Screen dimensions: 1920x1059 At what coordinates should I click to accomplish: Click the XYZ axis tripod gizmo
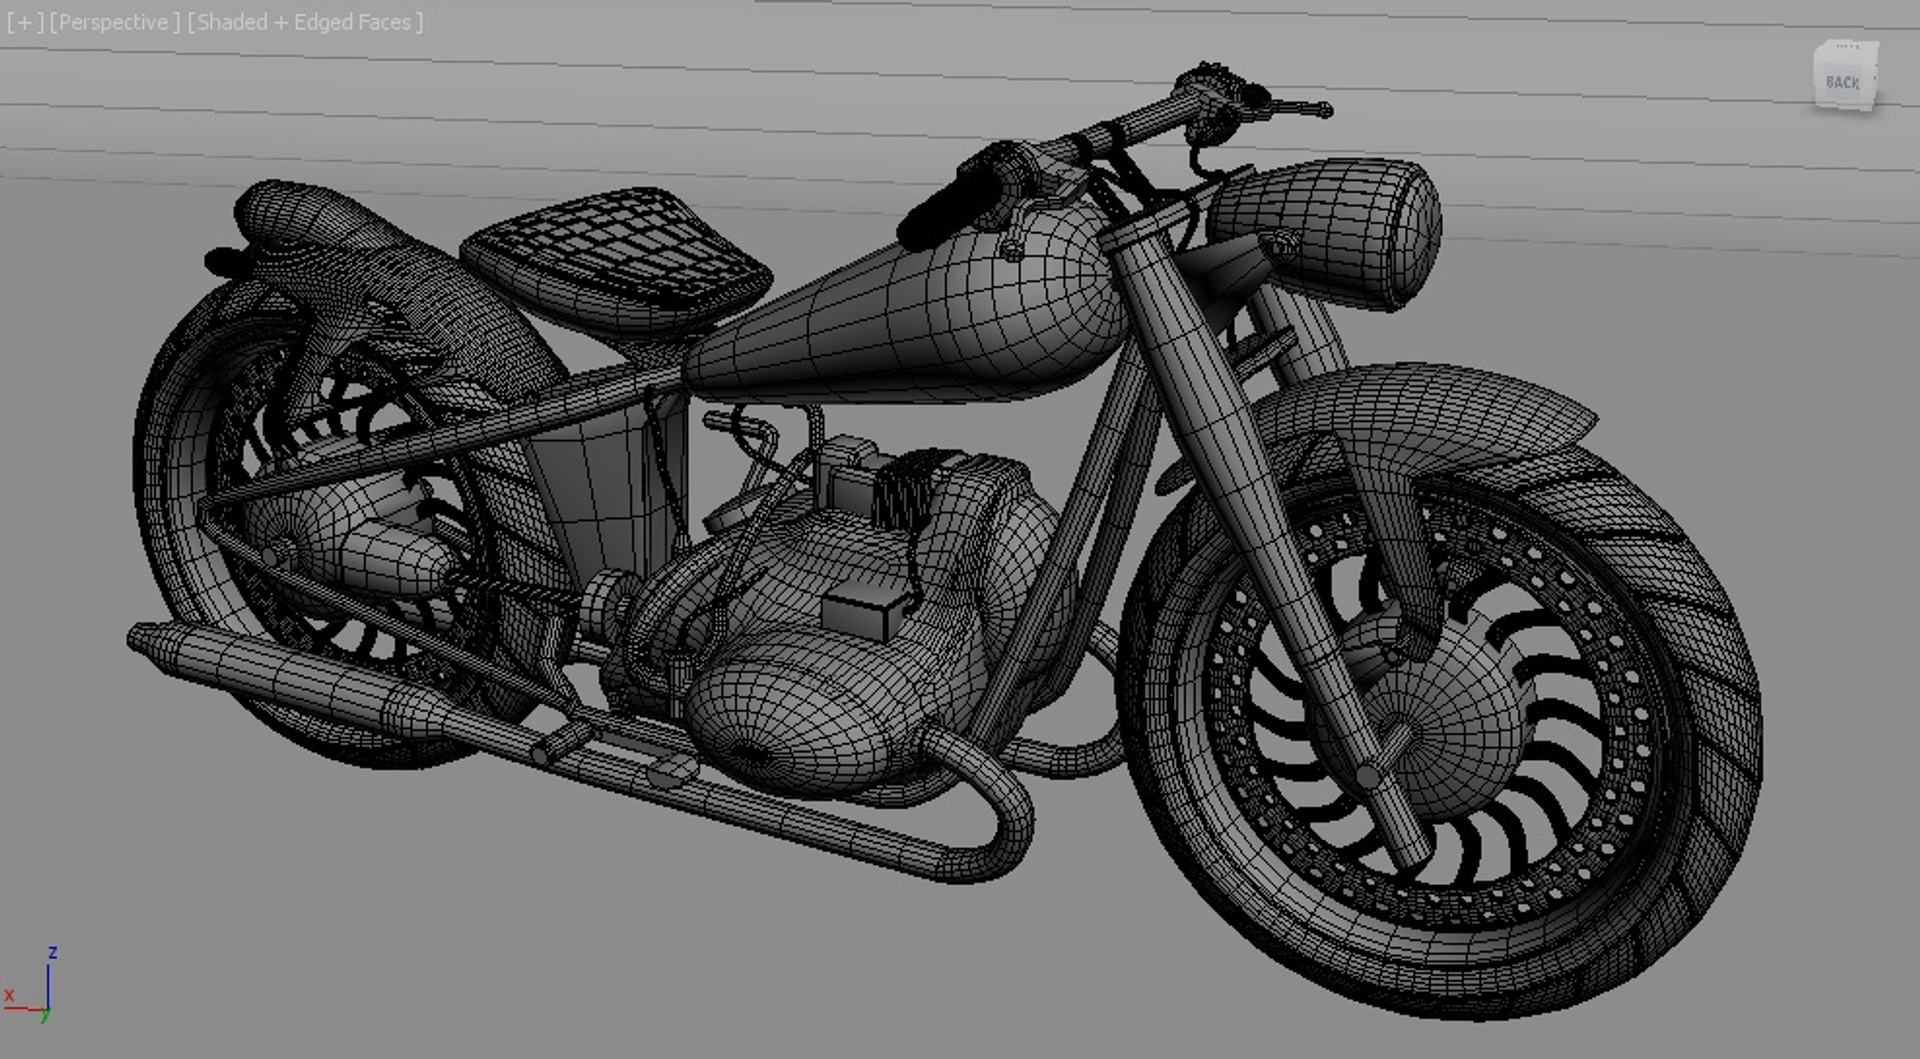[x=30, y=984]
